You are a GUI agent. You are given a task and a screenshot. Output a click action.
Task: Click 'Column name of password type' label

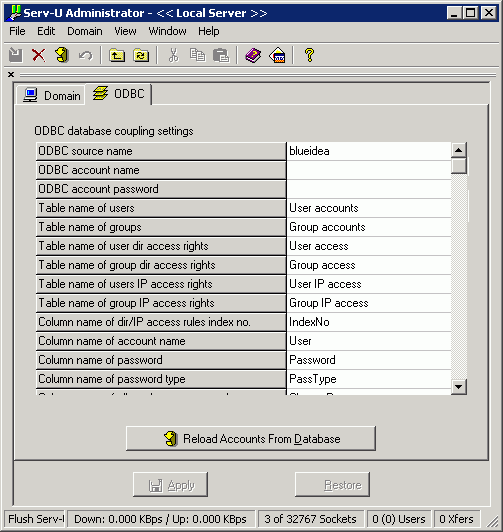[x=161, y=379]
